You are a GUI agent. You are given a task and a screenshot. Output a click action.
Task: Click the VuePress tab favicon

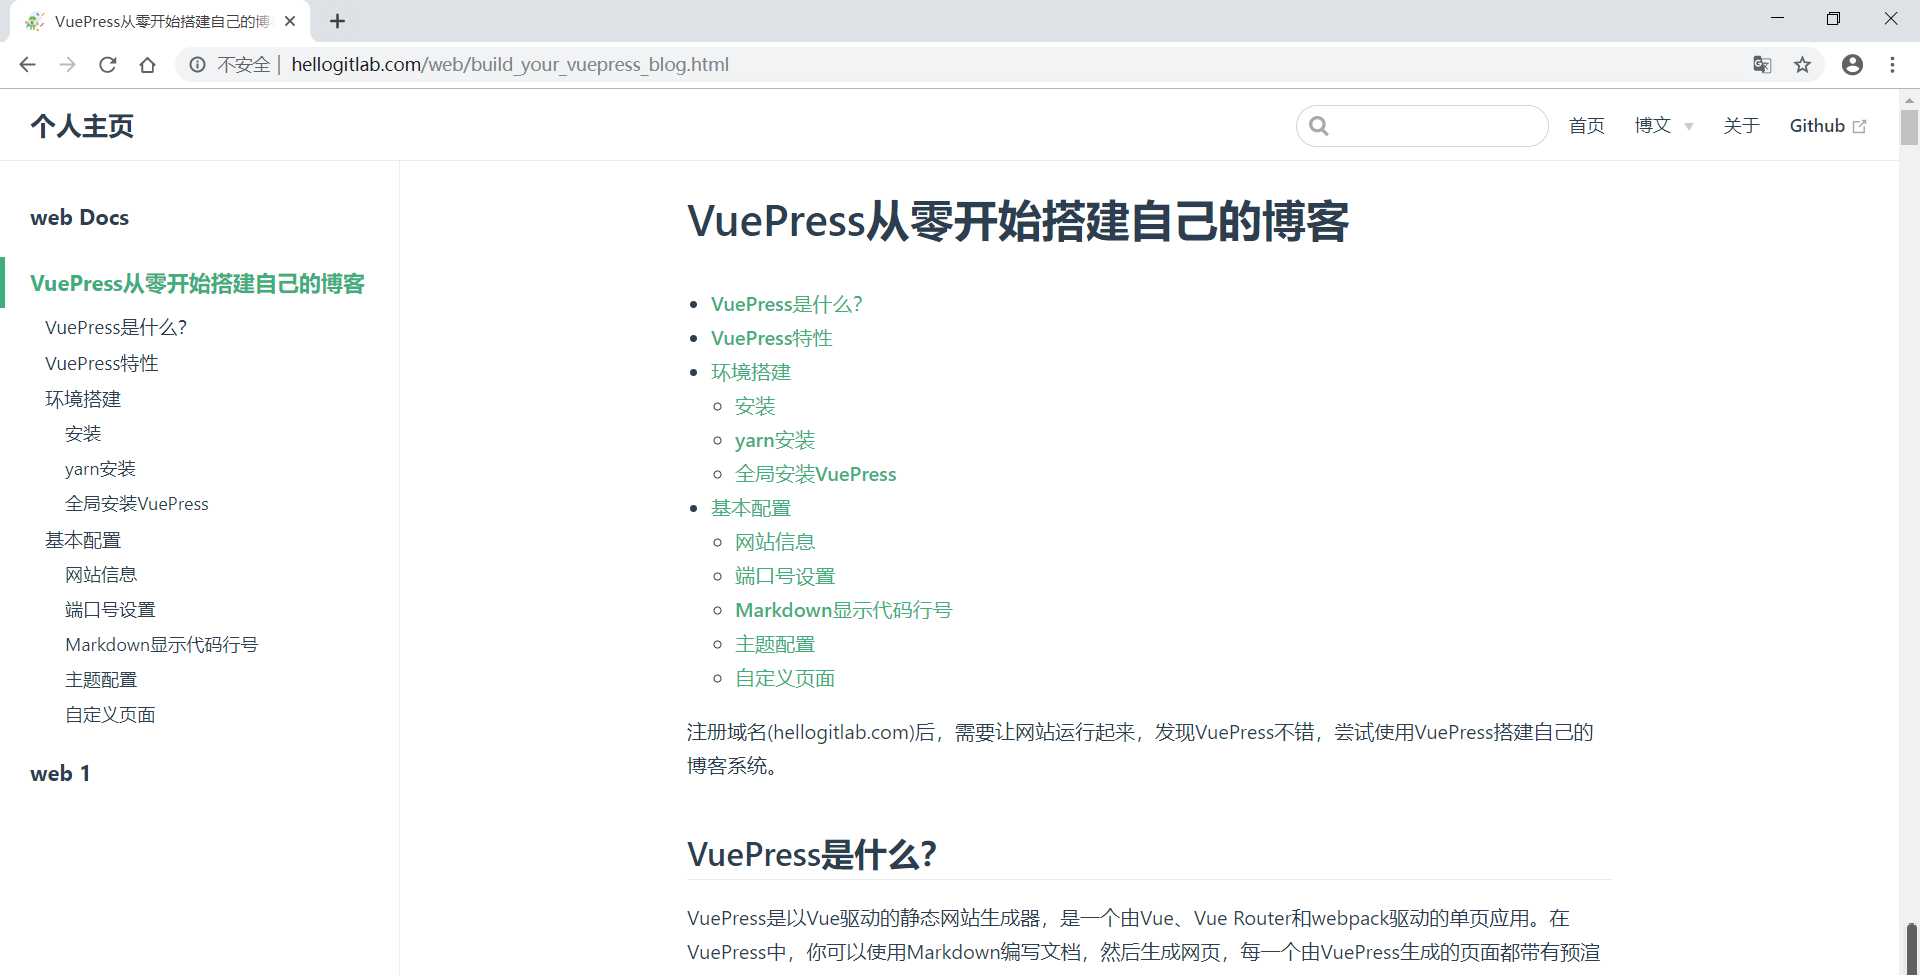[35, 21]
